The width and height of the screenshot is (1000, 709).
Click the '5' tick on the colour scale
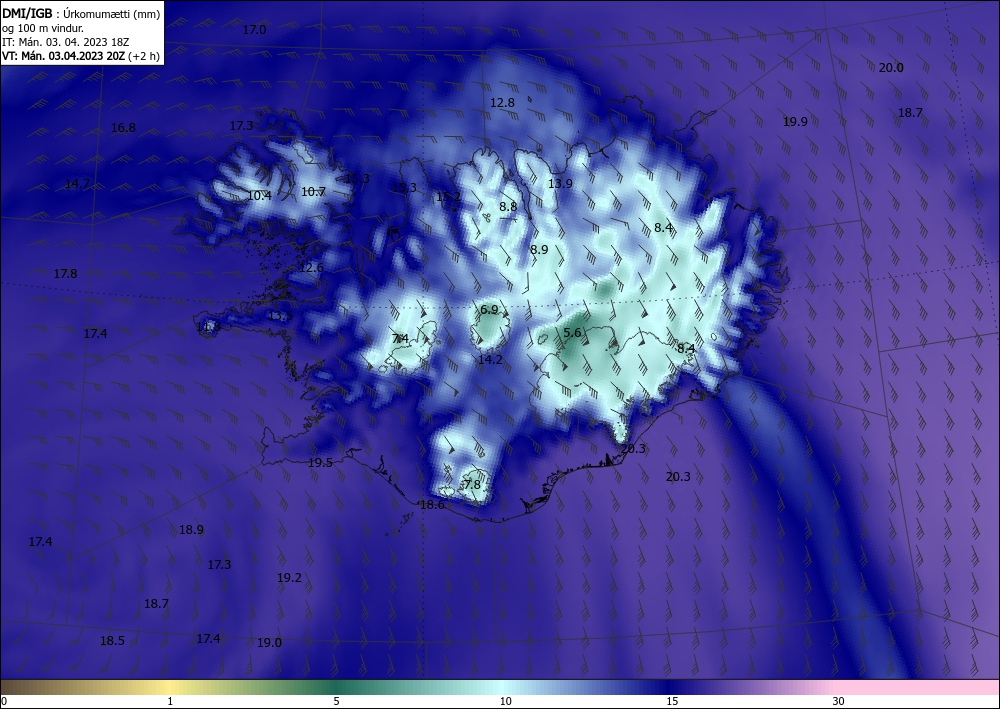(x=336, y=701)
